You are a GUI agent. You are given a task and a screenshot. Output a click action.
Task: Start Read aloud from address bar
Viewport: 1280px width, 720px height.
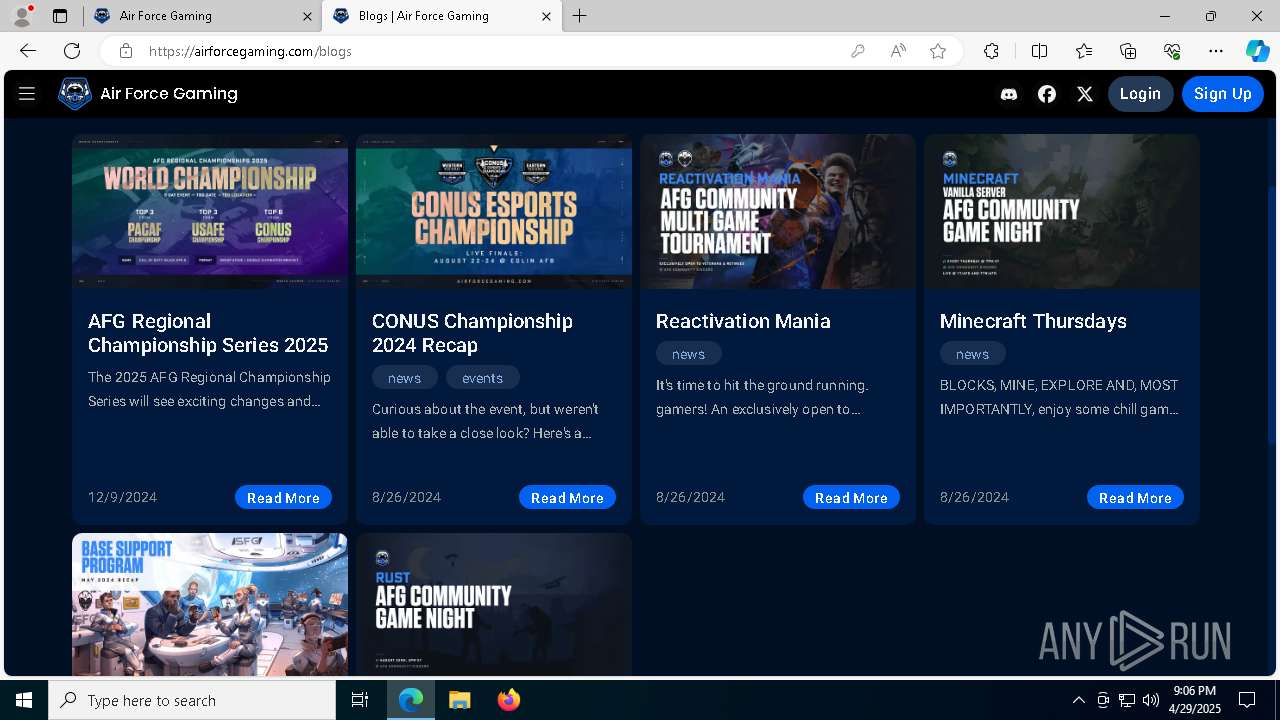click(x=898, y=51)
